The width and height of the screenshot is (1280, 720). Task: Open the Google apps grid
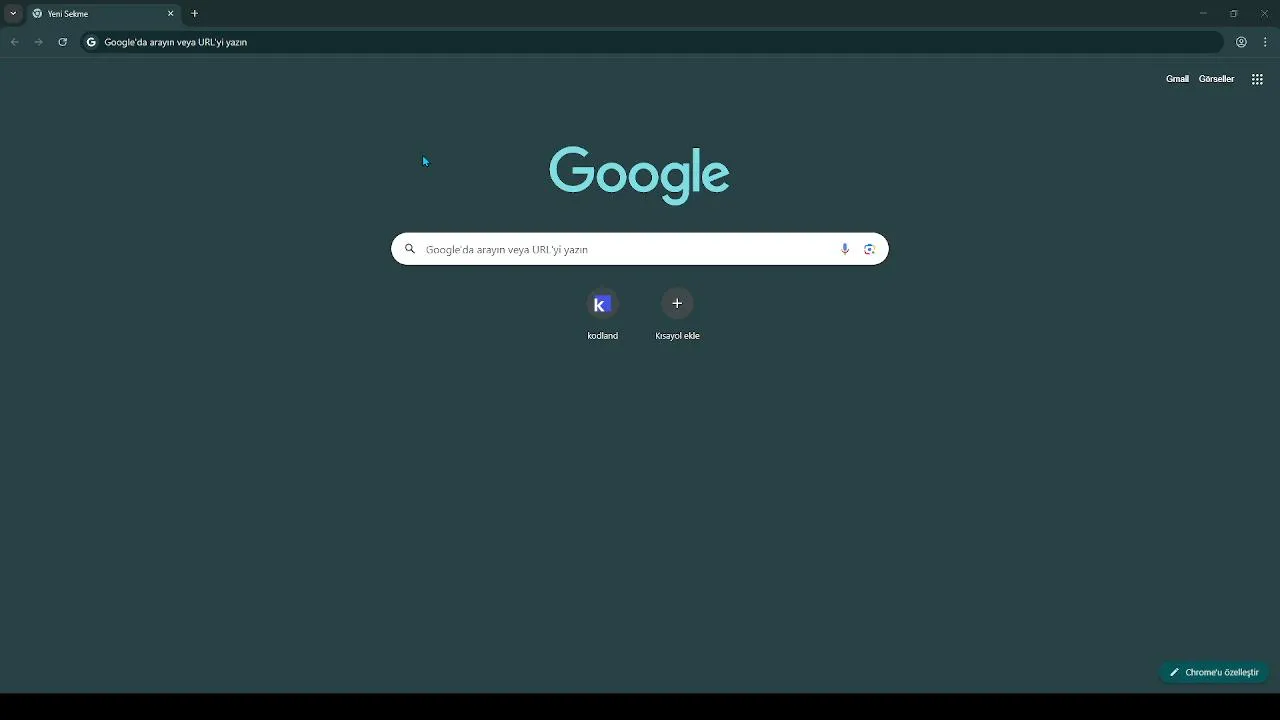pos(1257,79)
